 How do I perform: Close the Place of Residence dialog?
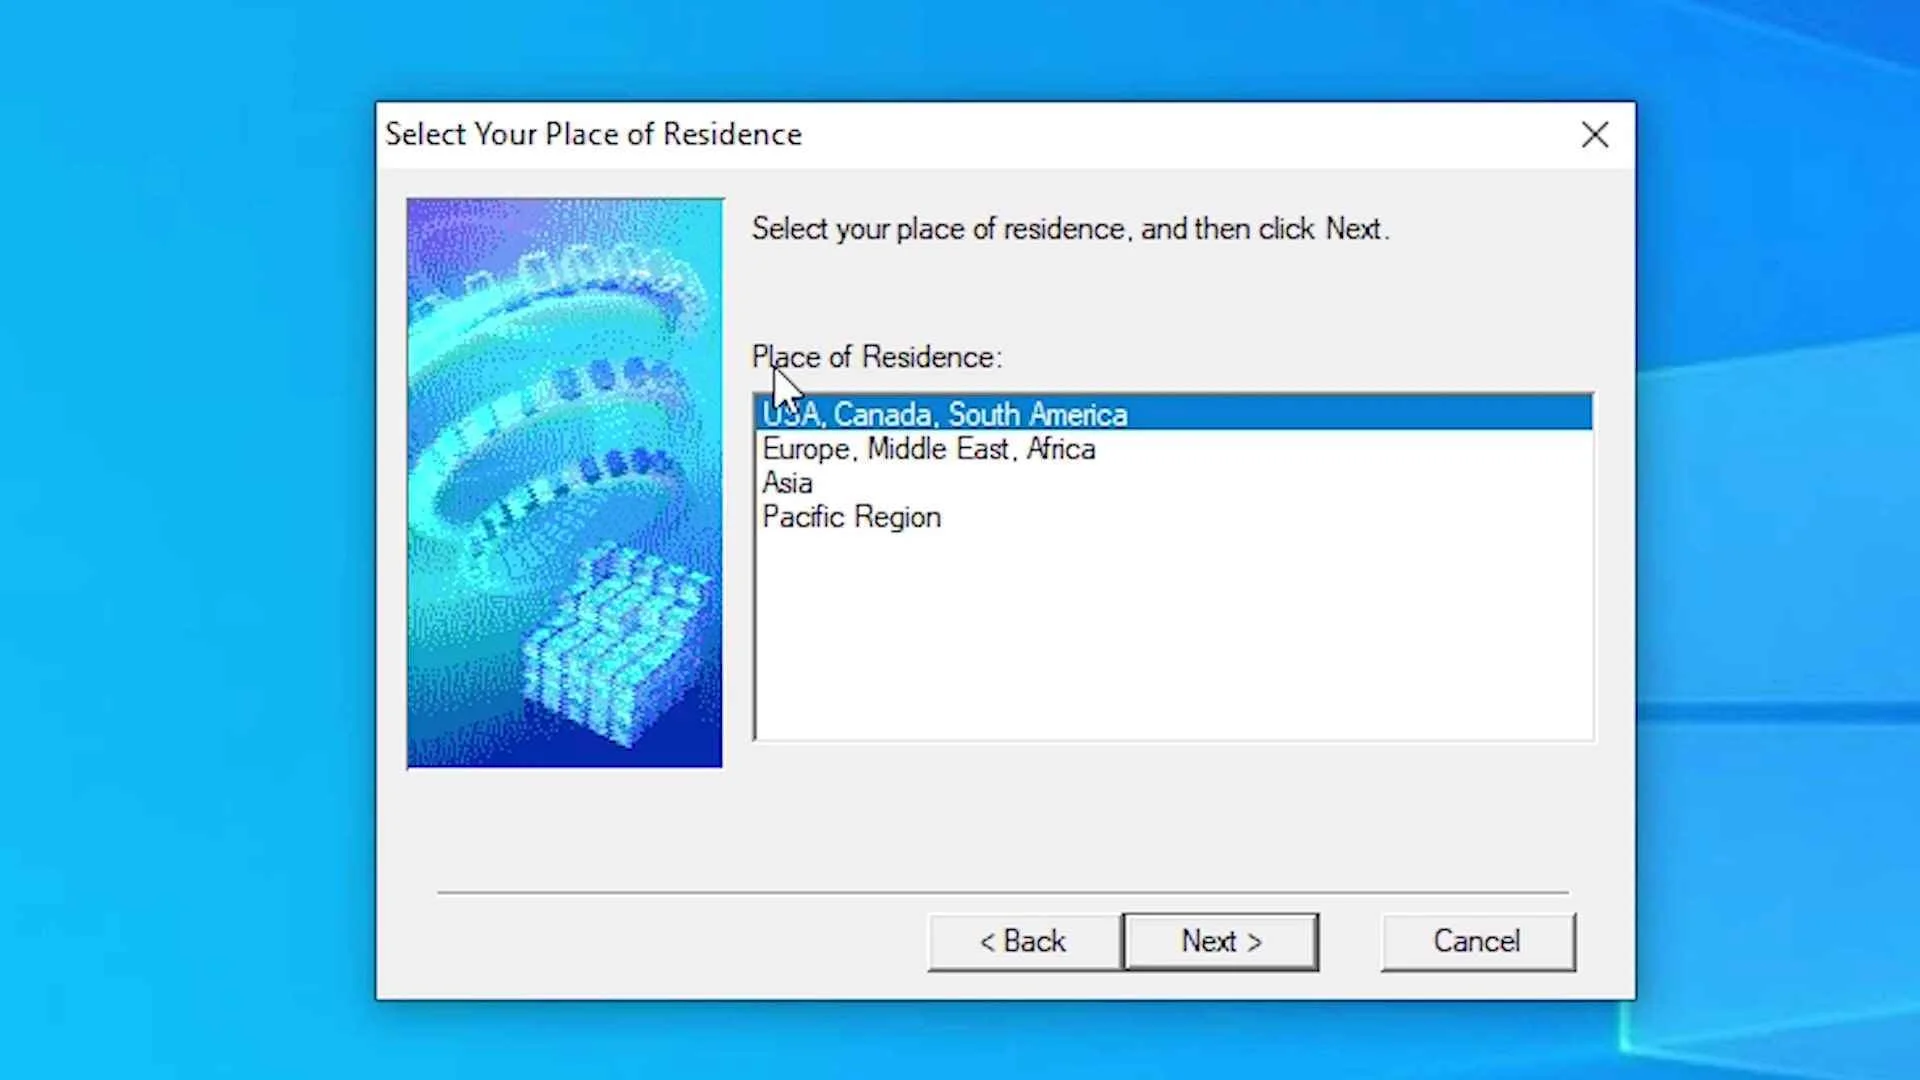[1595, 135]
